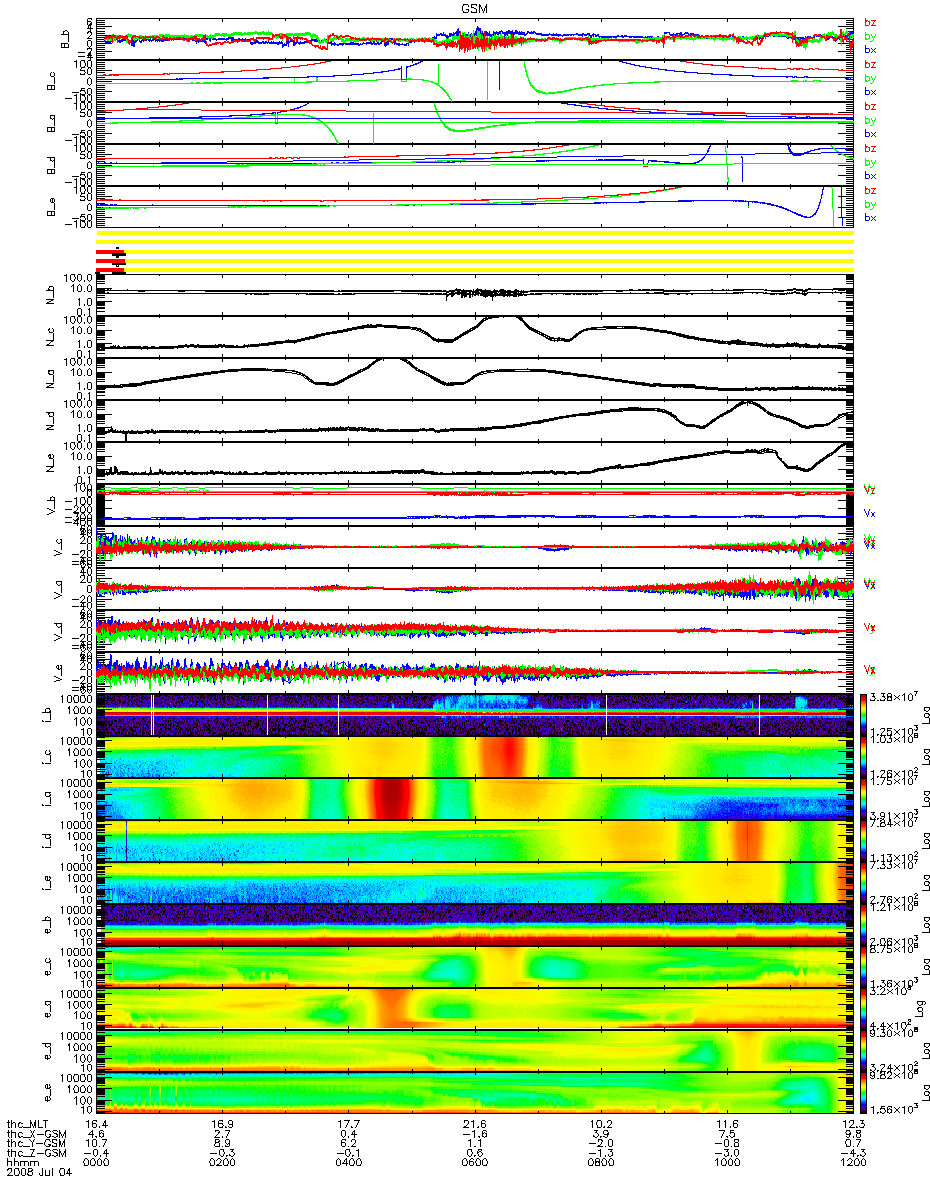Select the B_c panel axis label
The height and width of the screenshot is (1200, 930).
point(50,81)
